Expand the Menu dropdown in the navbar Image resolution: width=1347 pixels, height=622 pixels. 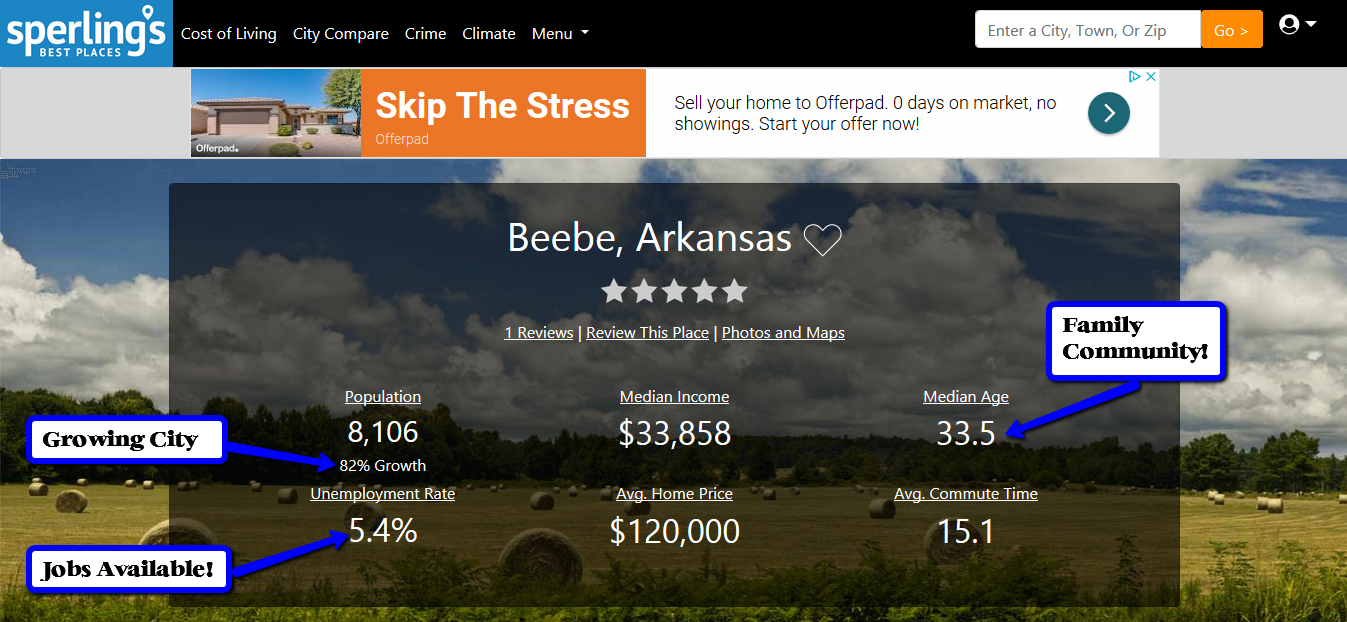[559, 33]
